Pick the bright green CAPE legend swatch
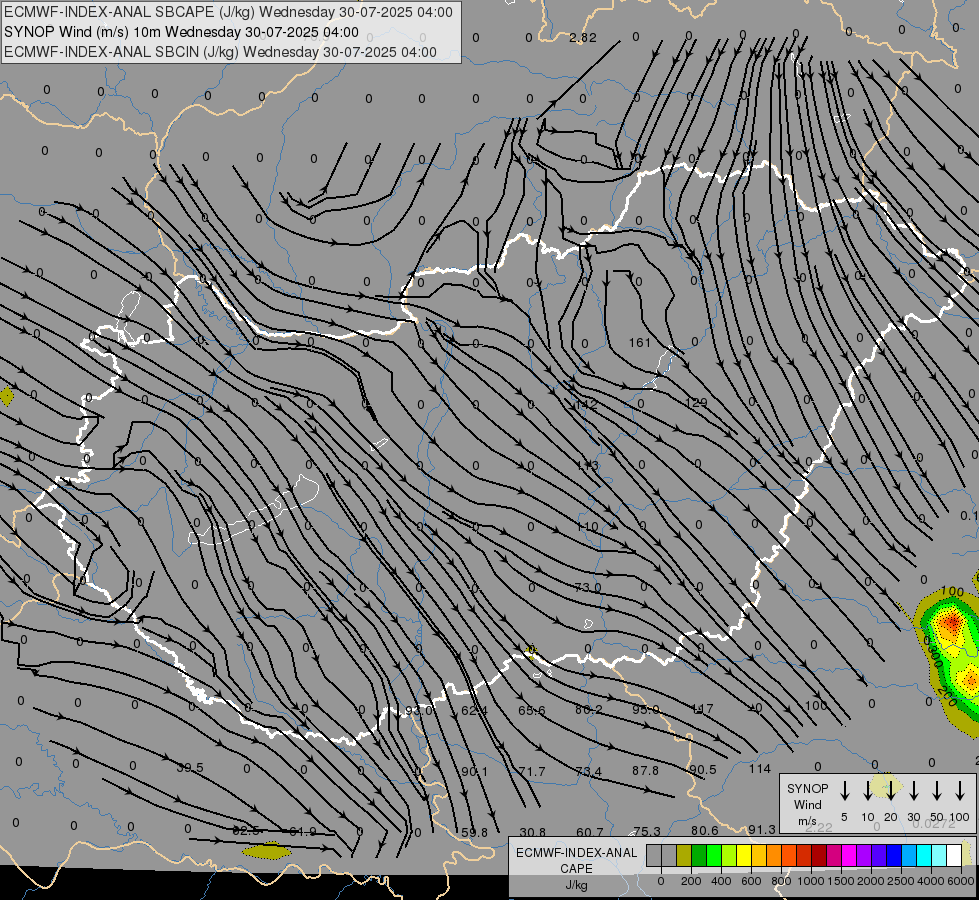 [714, 855]
